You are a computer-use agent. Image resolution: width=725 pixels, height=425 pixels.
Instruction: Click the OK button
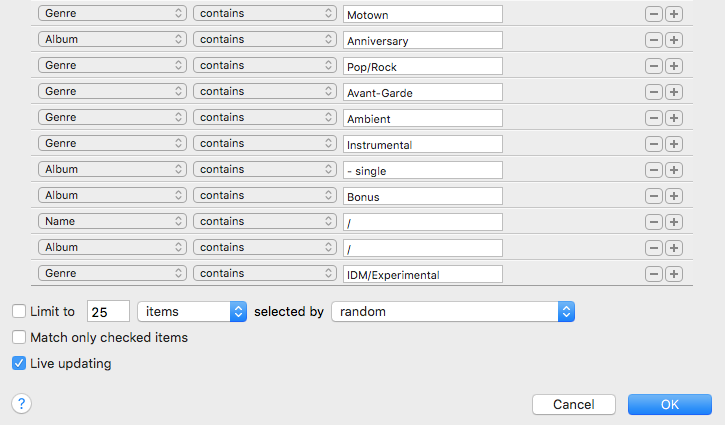click(670, 405)
